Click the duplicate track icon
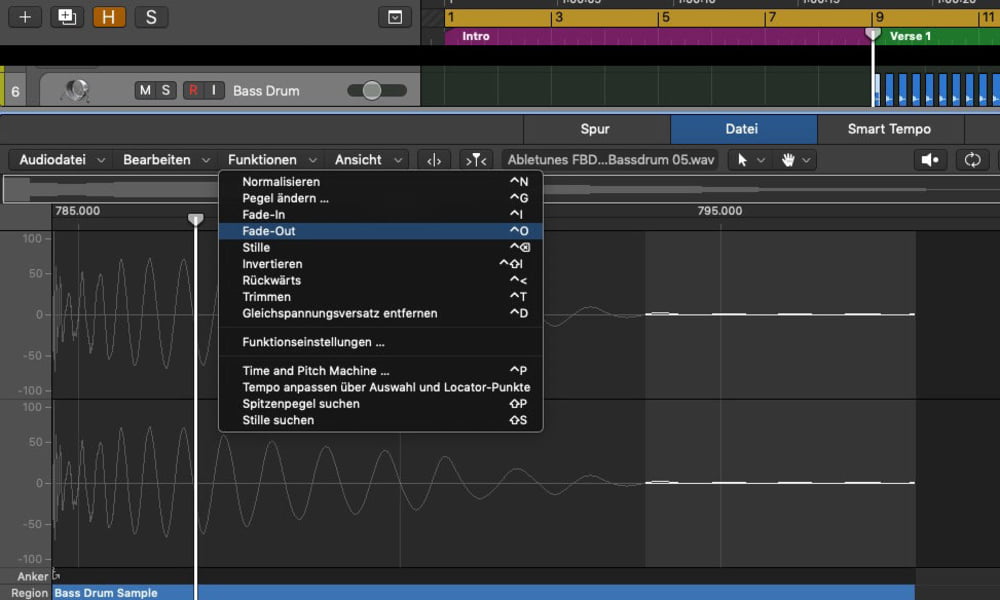 point(67,17)
